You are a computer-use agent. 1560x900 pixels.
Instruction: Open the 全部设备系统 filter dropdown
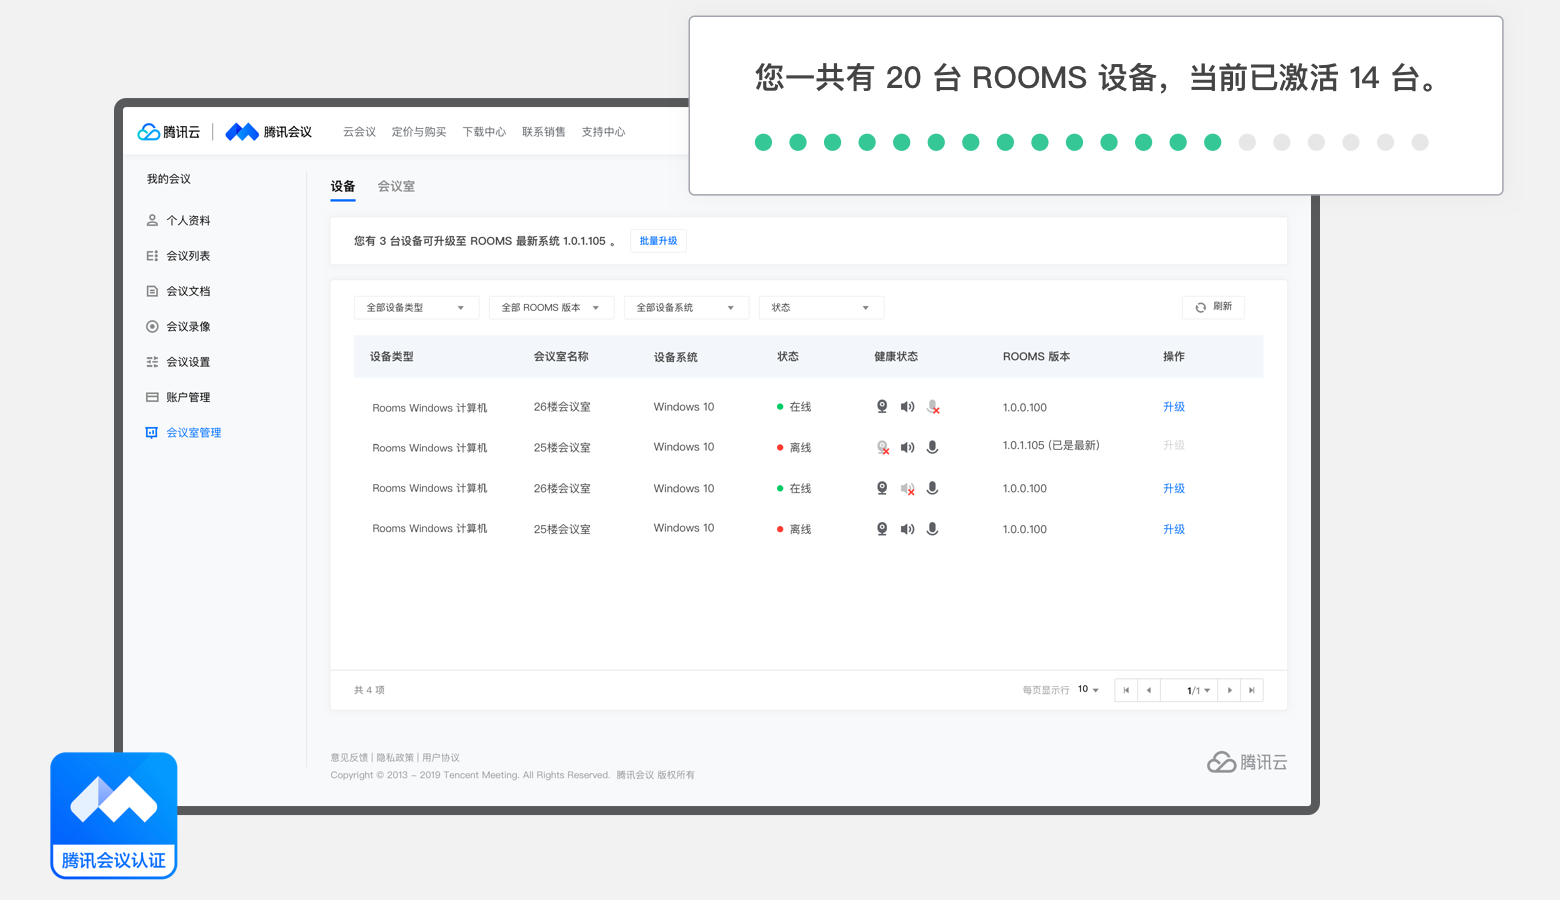coord(686,308)
